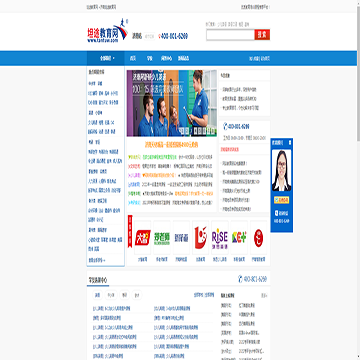Click the more link in the lower right list header
Image resolution: width=360 pixels, height=360 pixels.
pyautogui.click(x=264, y=296)
